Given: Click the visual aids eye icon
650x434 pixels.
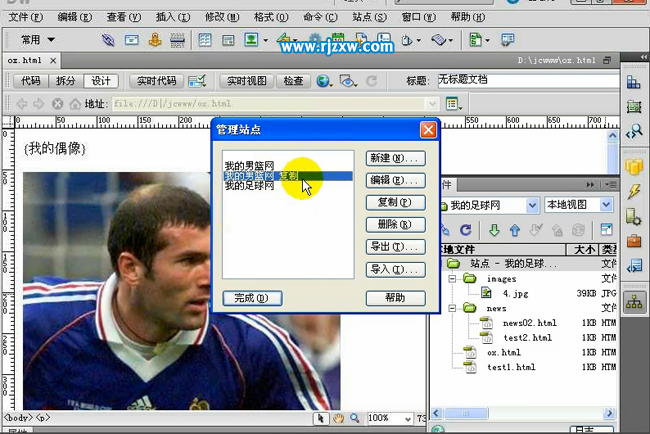Looking at the screenshot, I should [x=347, y=81].
